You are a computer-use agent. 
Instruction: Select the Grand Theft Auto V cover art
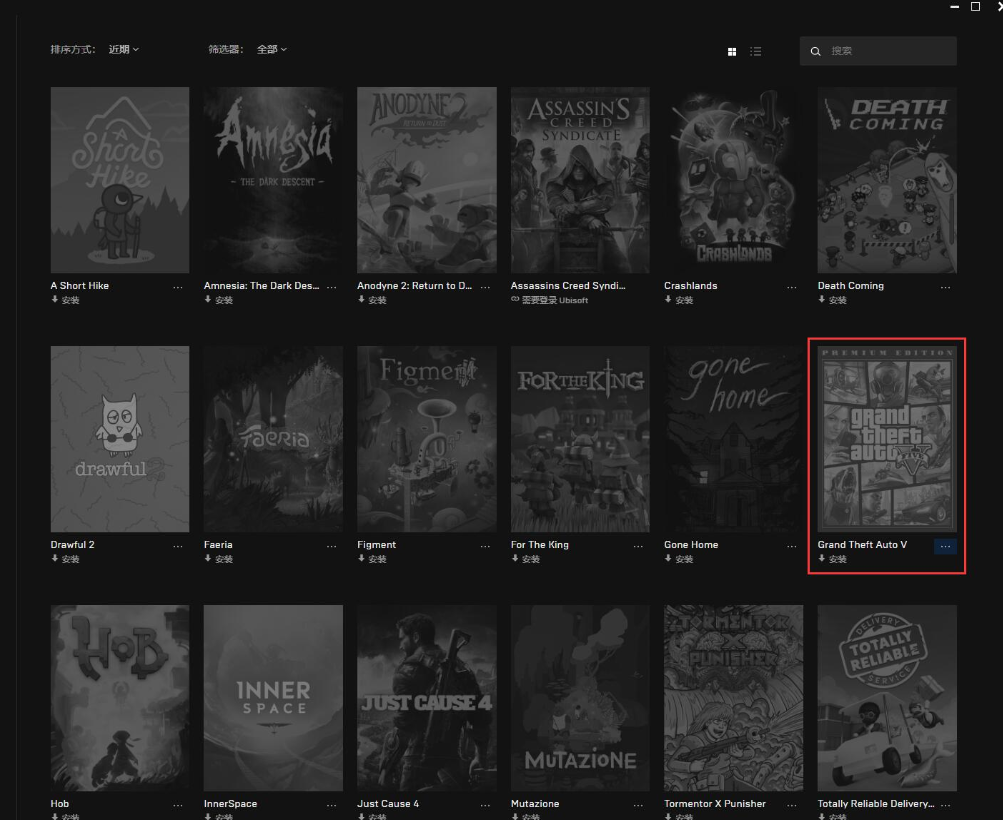click(887, 439)
